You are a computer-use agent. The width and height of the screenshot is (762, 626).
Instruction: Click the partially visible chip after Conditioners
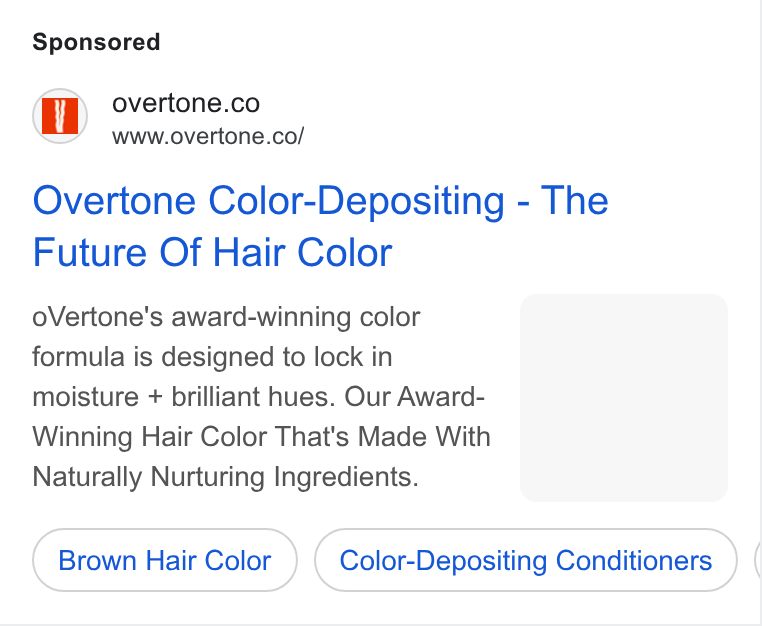758,560
